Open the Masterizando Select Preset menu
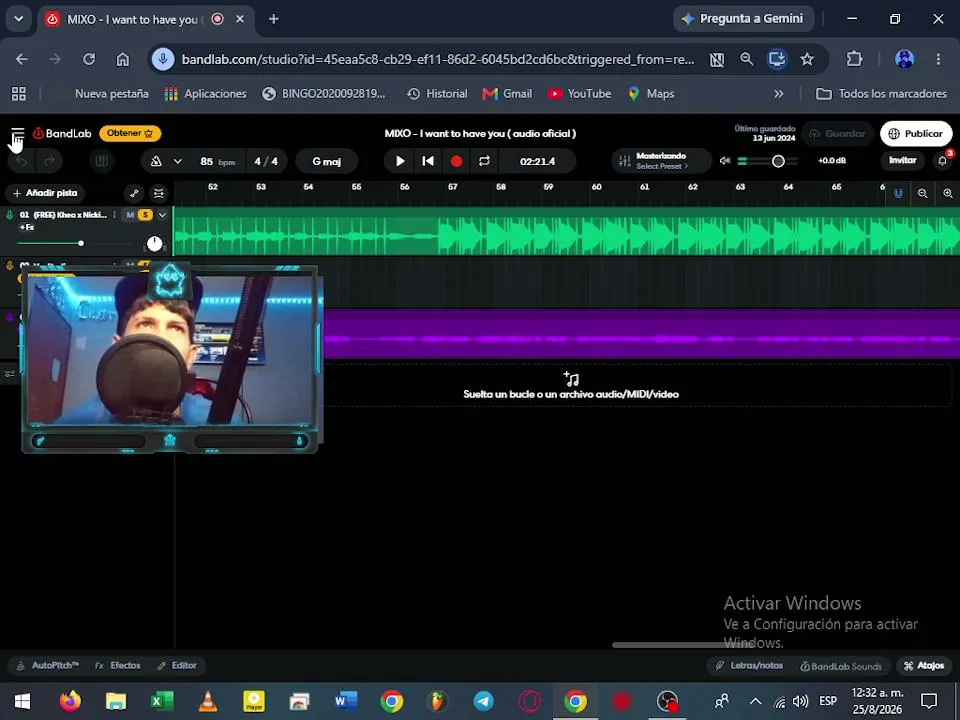960x720 pixels. tap(661, 161)
